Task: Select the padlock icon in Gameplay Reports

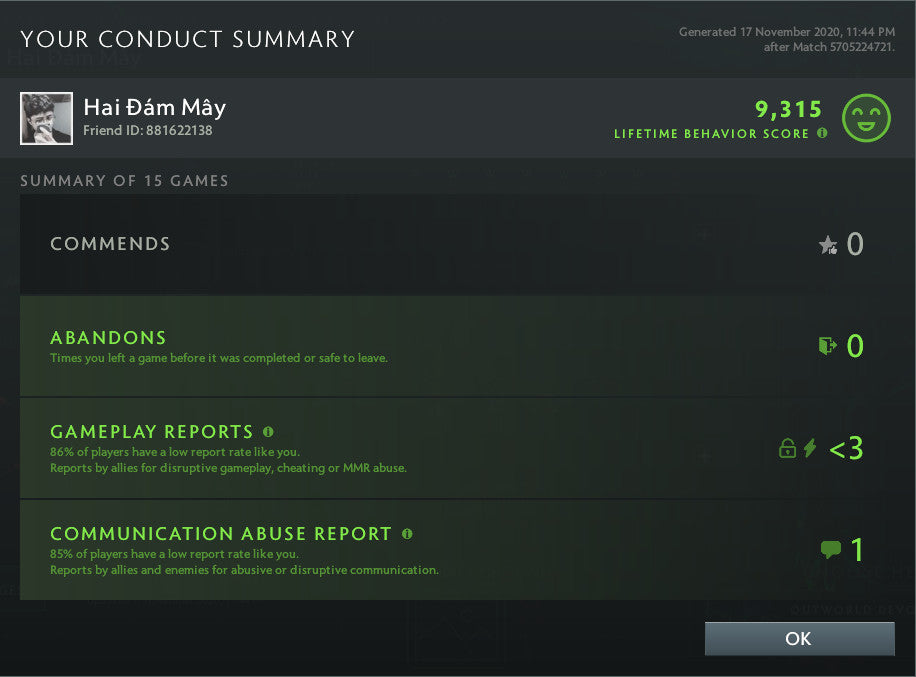Action: click(x=787, y=448)
